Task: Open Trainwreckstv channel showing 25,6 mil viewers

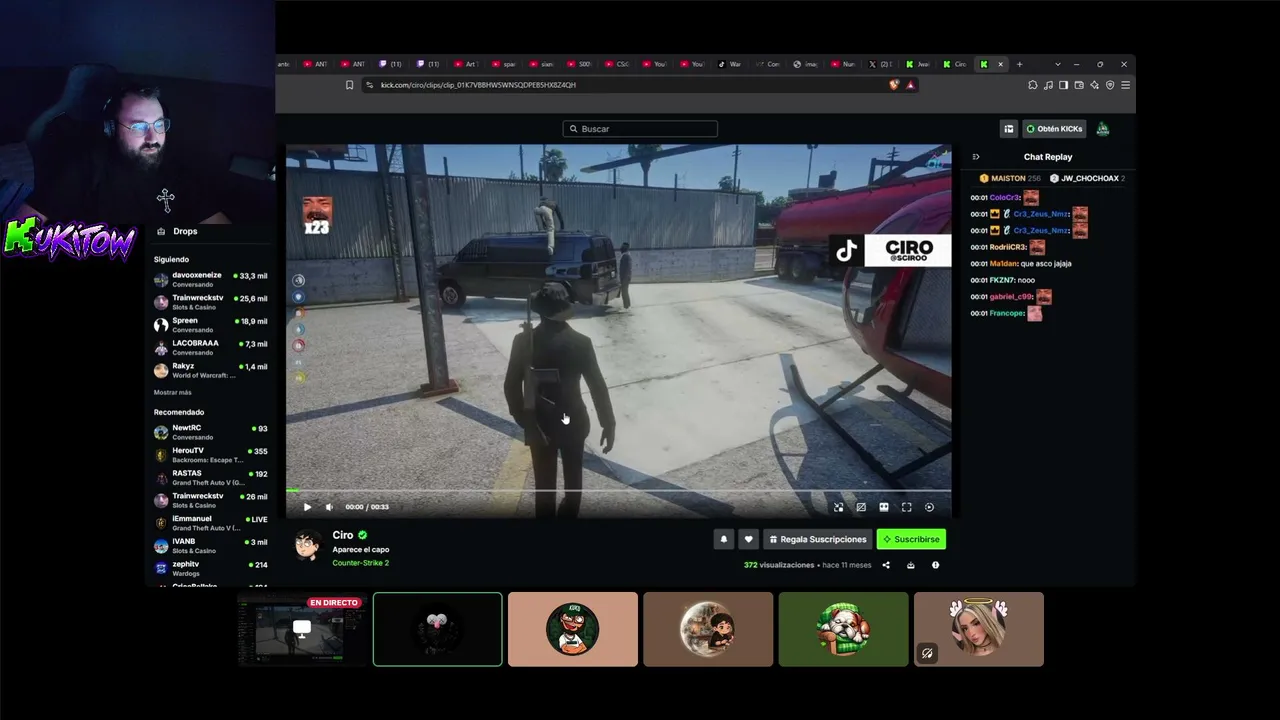Action: 210,302
